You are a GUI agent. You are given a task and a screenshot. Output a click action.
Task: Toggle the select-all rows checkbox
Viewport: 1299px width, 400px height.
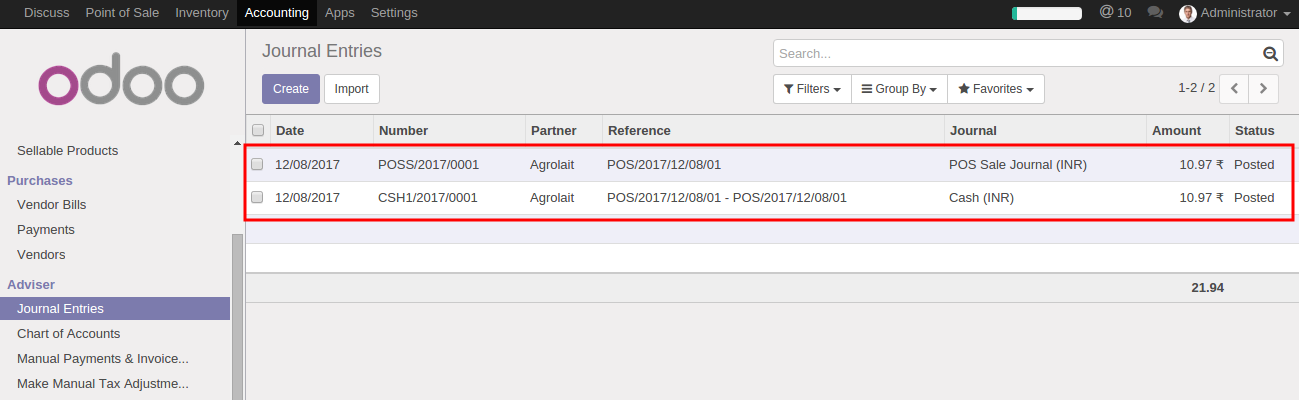(258, 130)
